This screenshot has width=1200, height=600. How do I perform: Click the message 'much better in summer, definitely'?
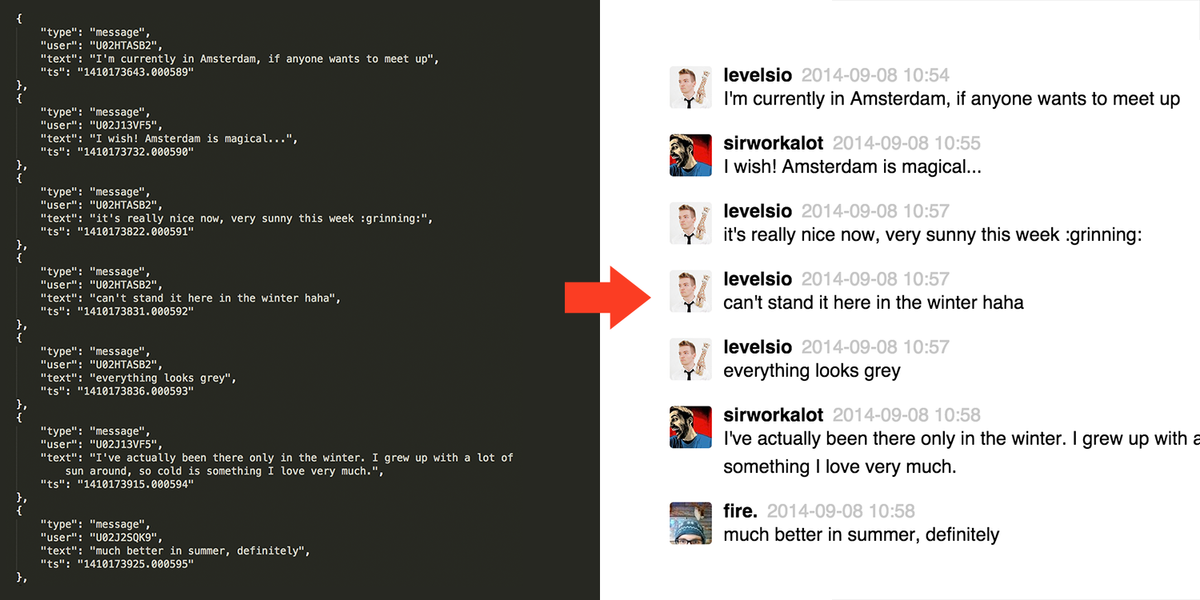tap(860, 535)
